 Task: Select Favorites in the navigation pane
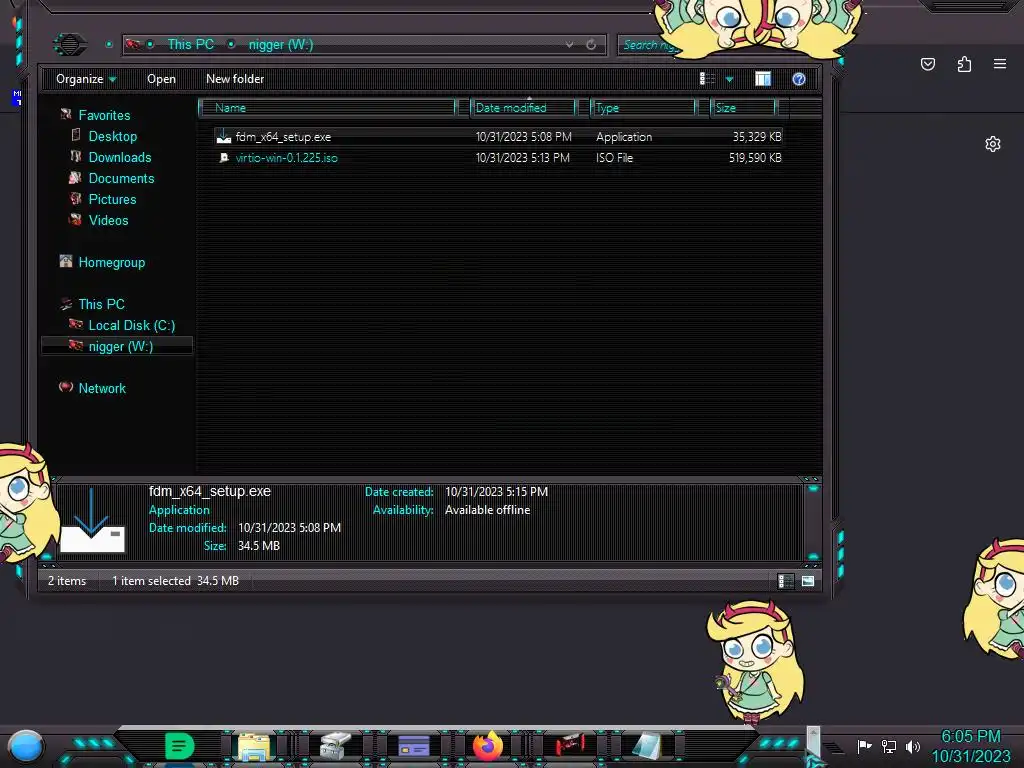[x=104, y=116]
